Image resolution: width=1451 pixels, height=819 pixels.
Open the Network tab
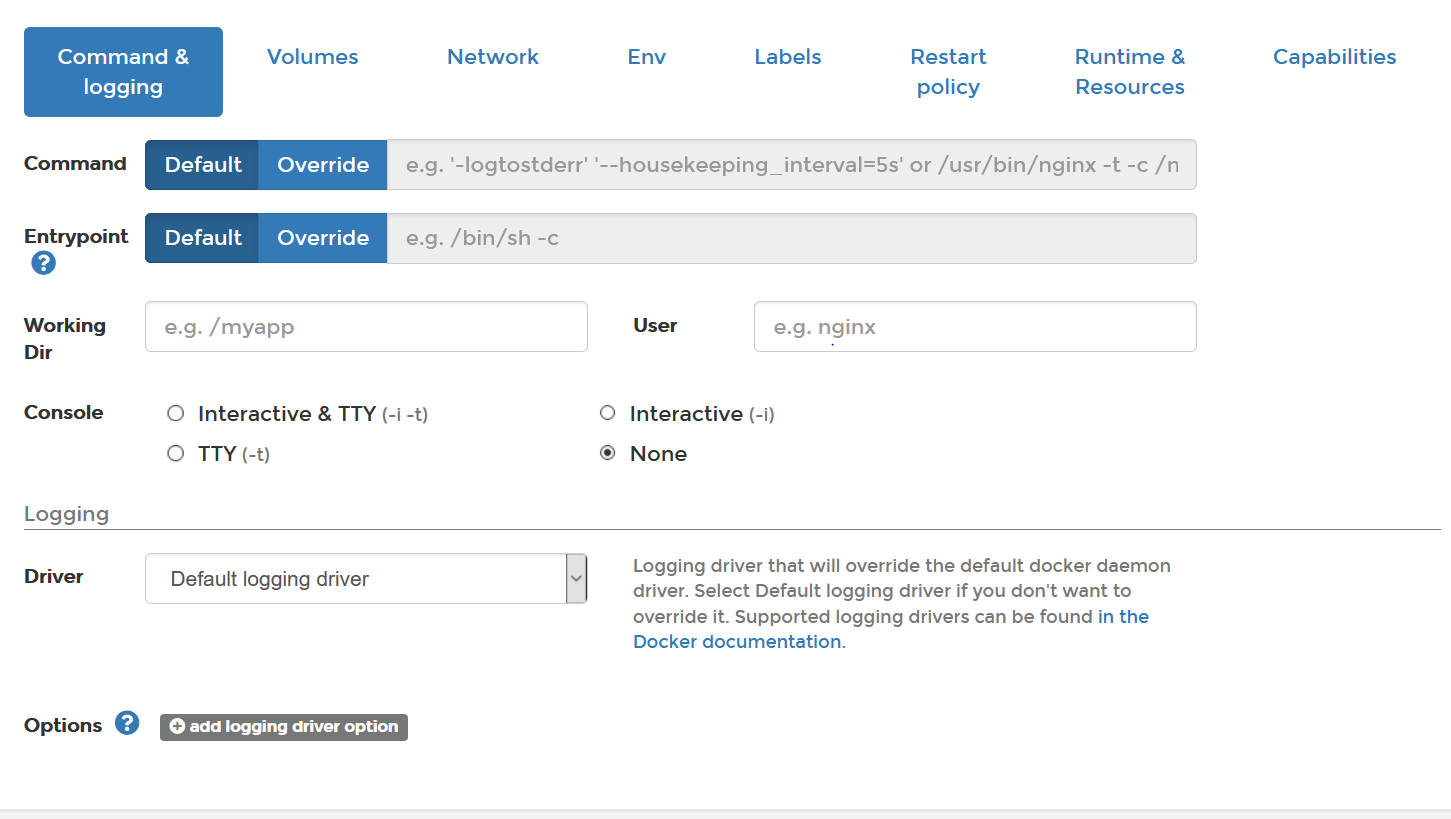pos(492,57)
